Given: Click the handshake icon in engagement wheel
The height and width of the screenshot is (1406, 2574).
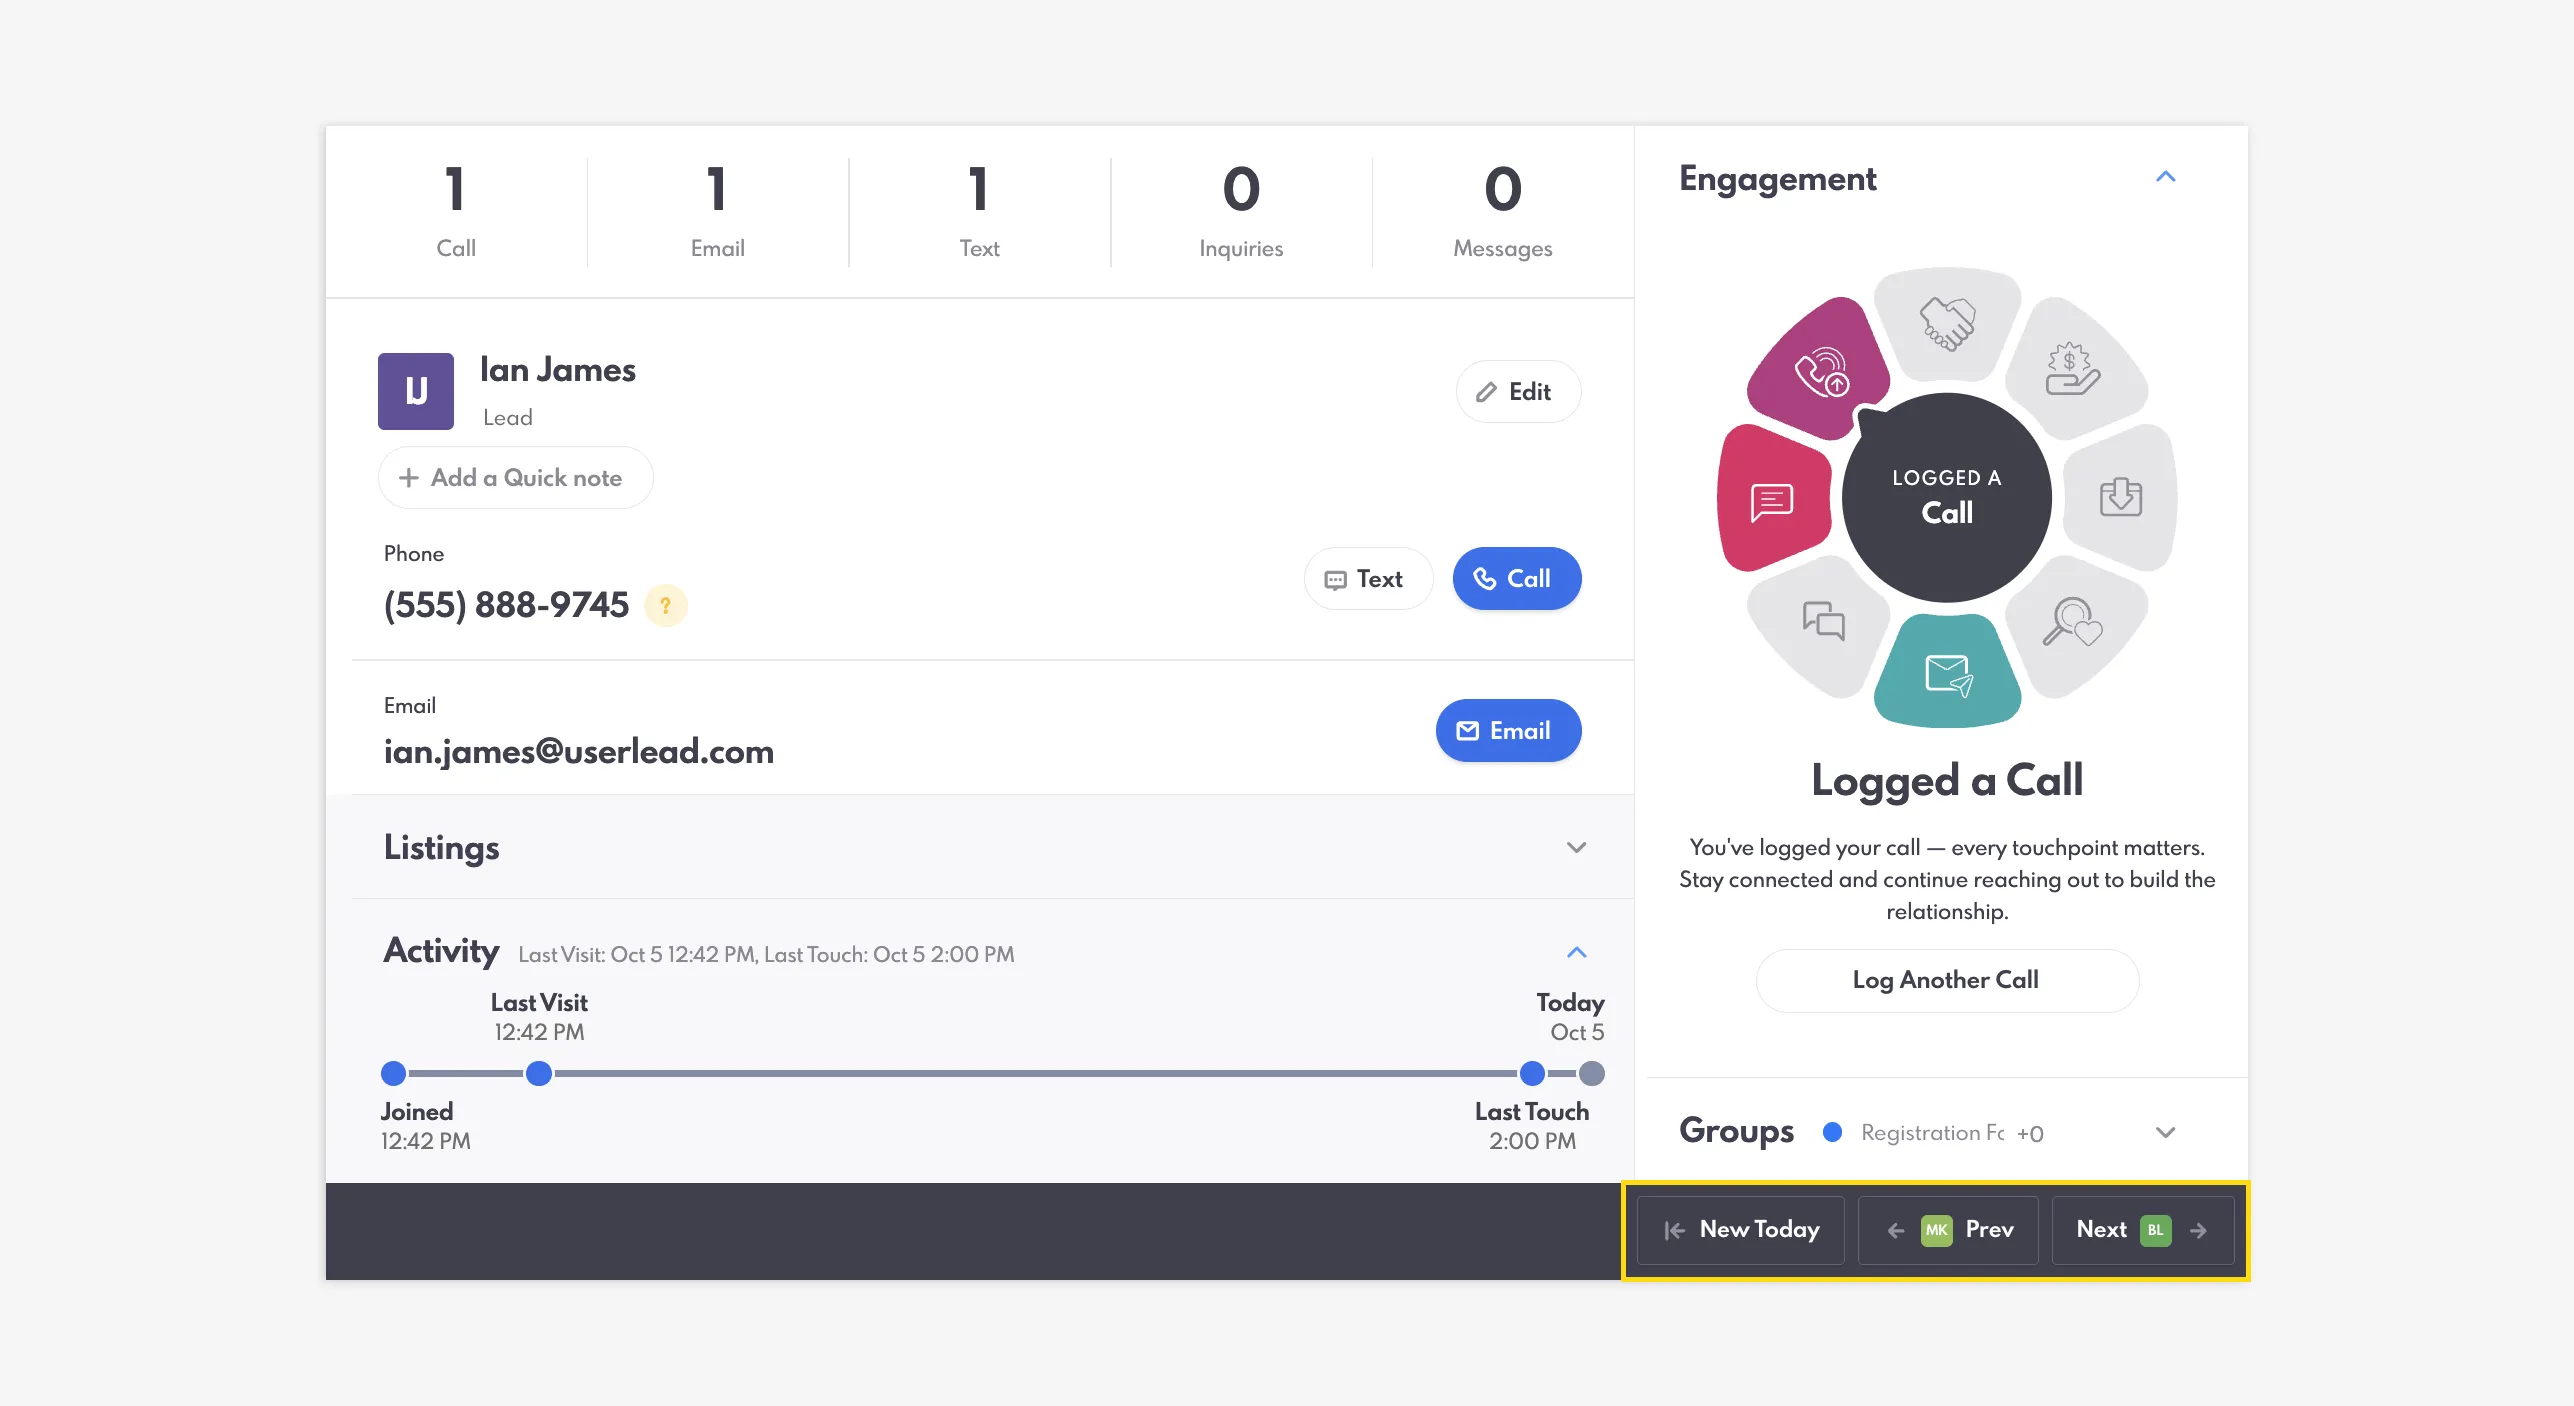Looking at the screenshot, I should tap(1947, 324).
